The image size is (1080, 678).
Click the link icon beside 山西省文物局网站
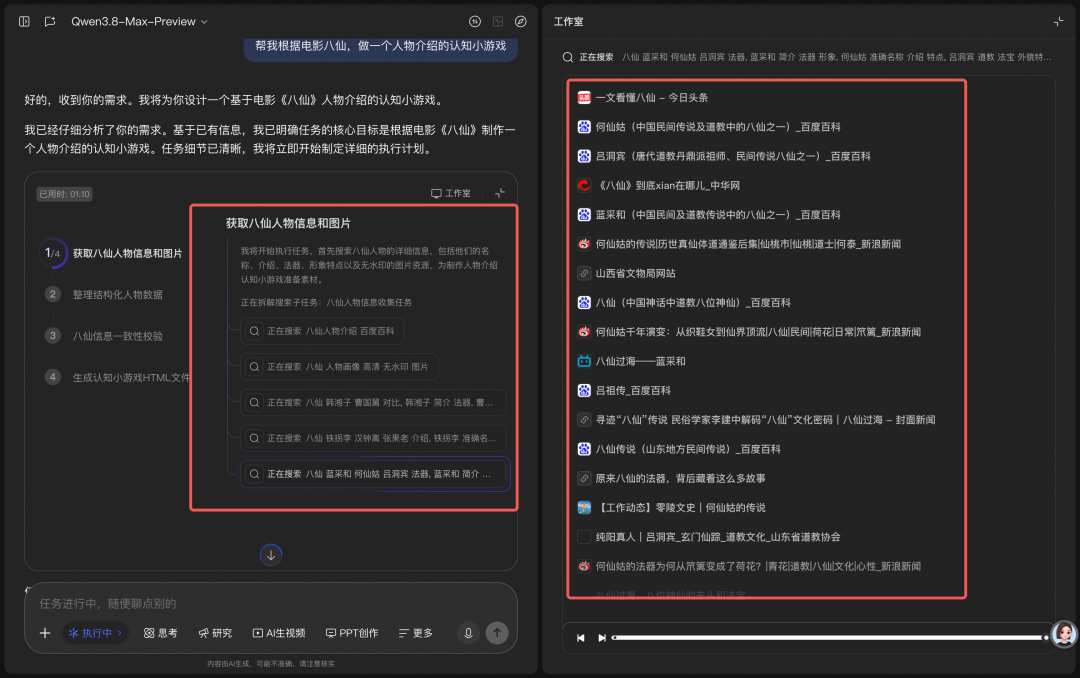pyautogui.click(x=584, y=274)
